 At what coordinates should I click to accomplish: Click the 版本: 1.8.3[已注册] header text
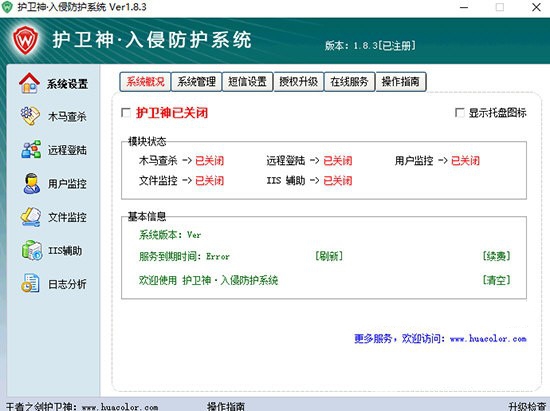[x=370, y=46]
